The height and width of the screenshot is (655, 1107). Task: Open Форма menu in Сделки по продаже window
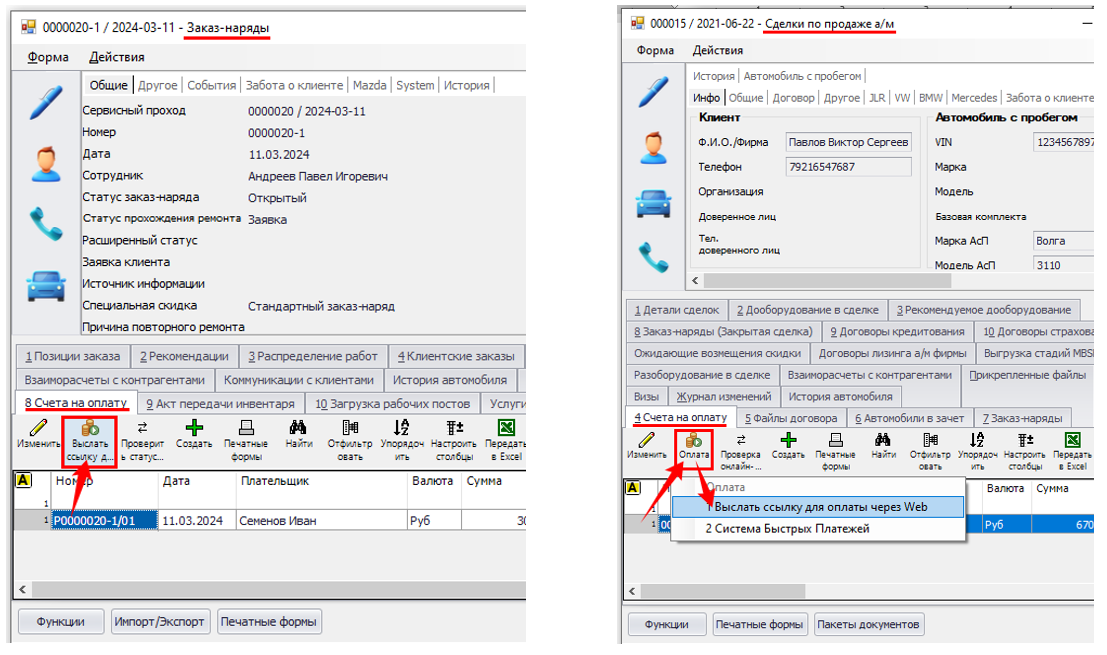(655, 50)
